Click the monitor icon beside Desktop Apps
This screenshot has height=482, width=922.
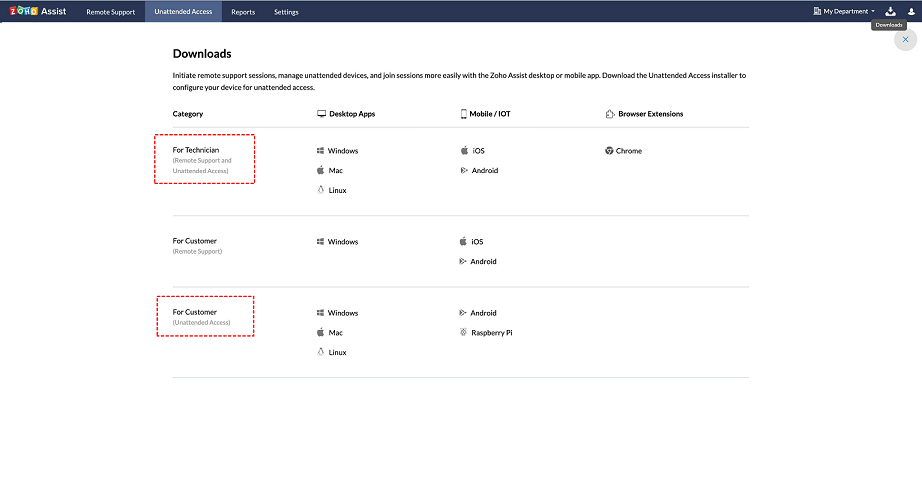point(321,113)
